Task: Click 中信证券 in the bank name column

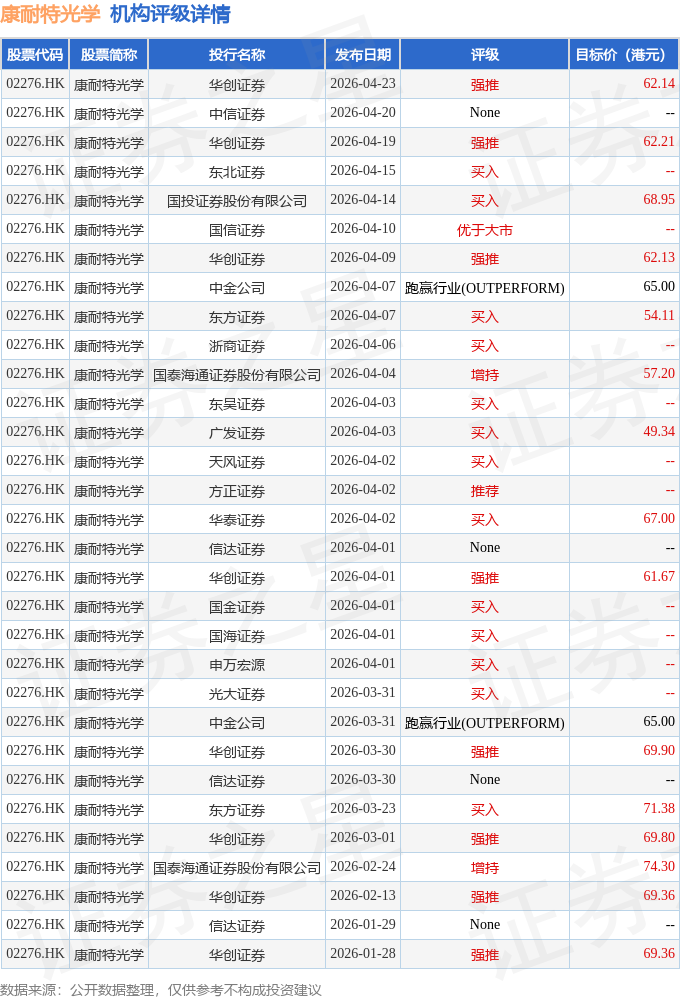Action: coord(236,113)
